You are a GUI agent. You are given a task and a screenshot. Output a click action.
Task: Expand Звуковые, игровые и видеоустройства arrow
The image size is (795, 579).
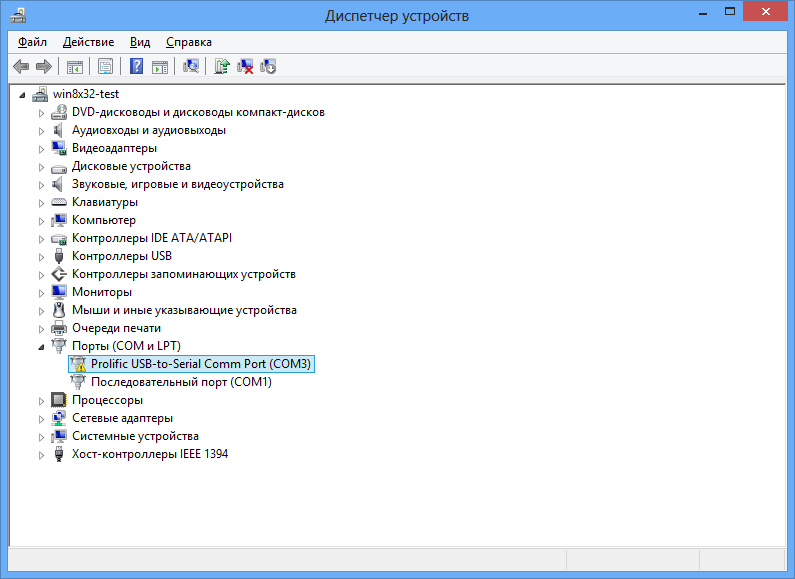pos(41,185)
